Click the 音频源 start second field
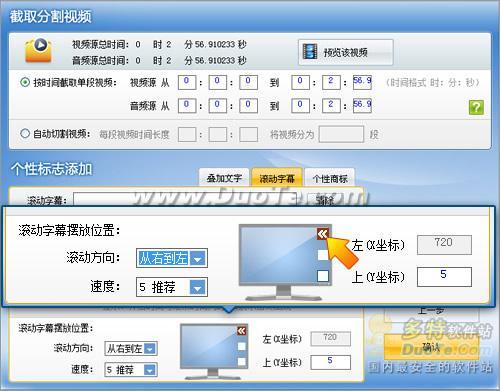500x391 pixels. [x=248, y=106]
